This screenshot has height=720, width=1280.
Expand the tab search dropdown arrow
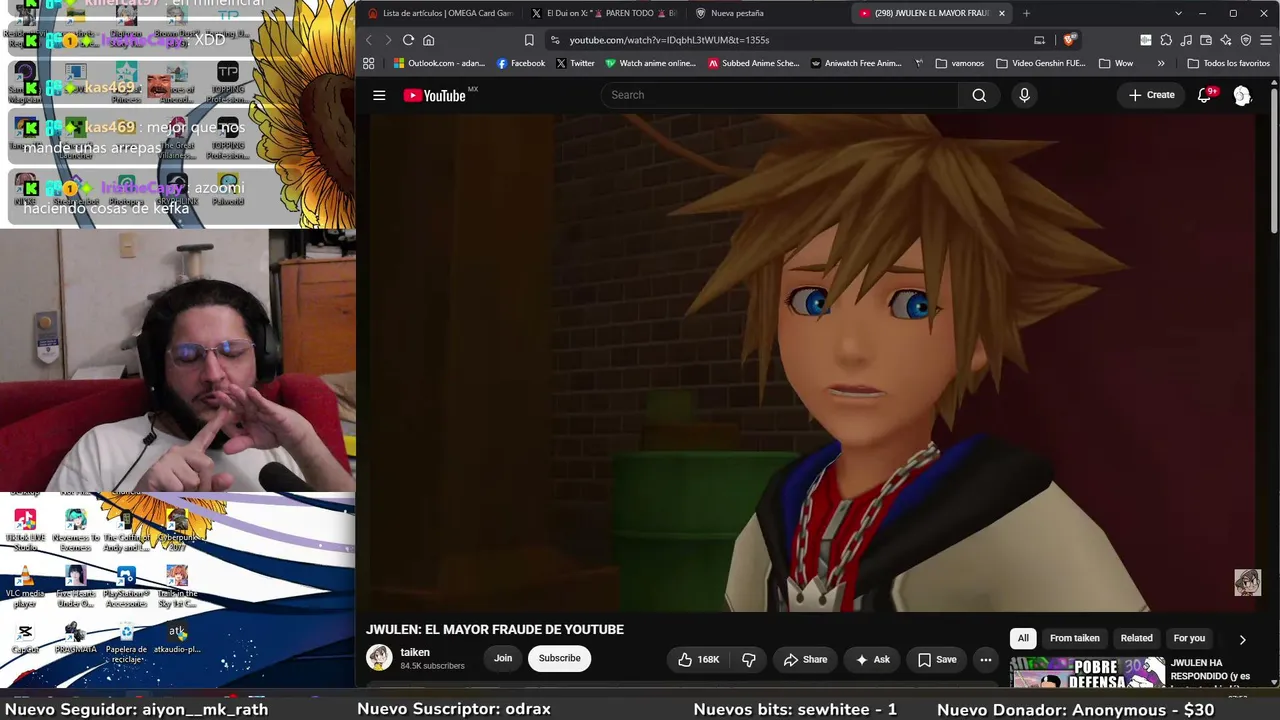tap(1178, 13)
